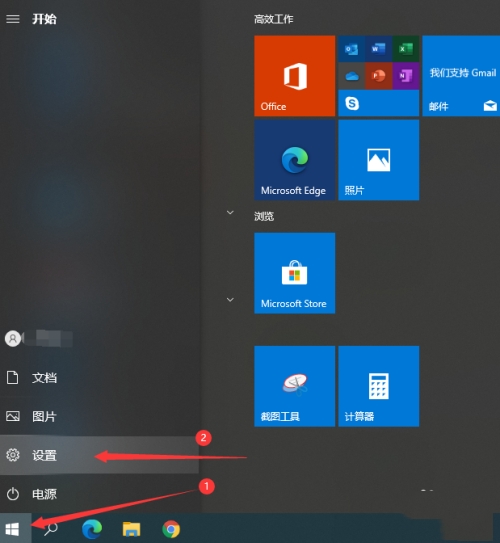Click the Windows Start button on taskbar
Screen dimensions: 500x543
coord(13,529)
